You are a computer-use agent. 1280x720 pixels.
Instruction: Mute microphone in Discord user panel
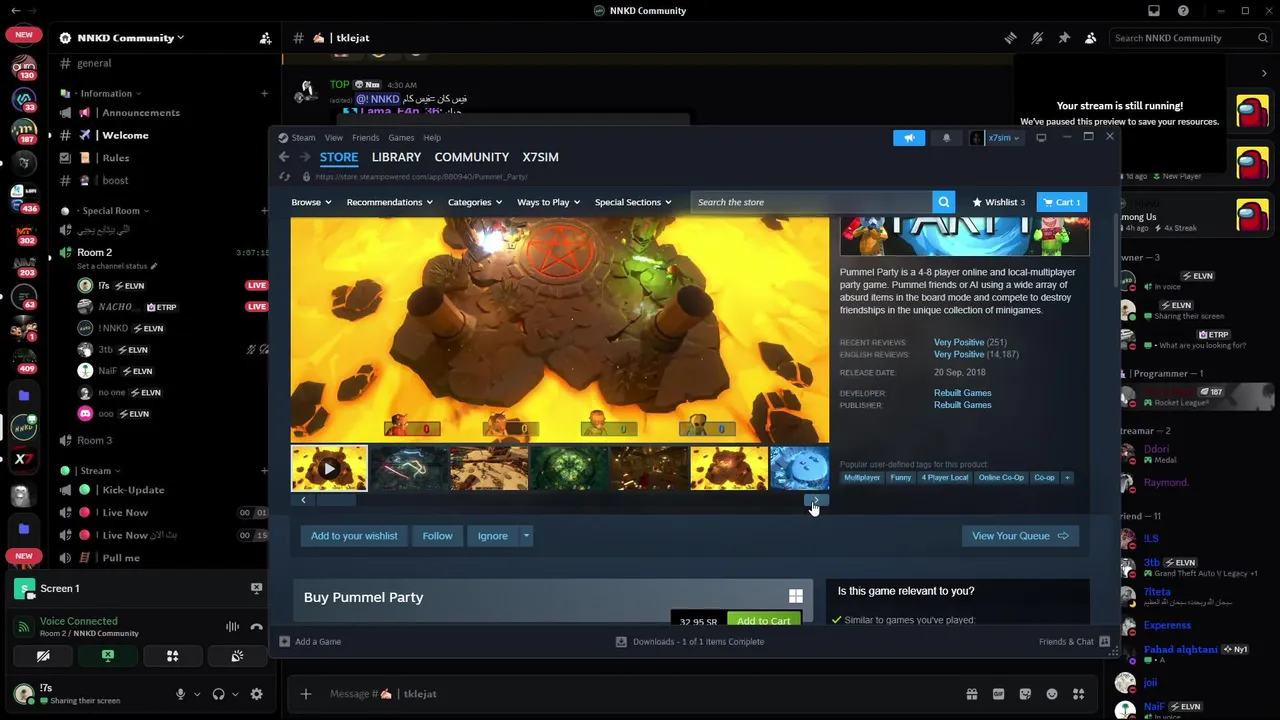click(181, 694)
